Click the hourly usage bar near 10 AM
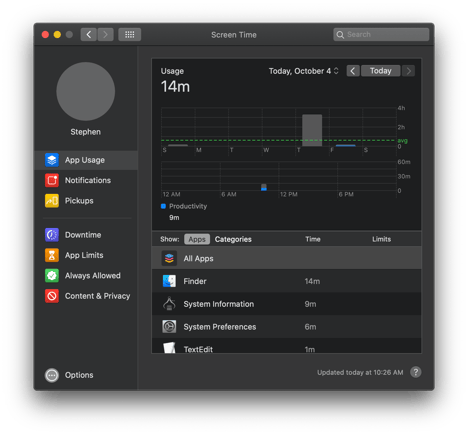The height and width of the screenshot is (435, 468). pos(264,187)
